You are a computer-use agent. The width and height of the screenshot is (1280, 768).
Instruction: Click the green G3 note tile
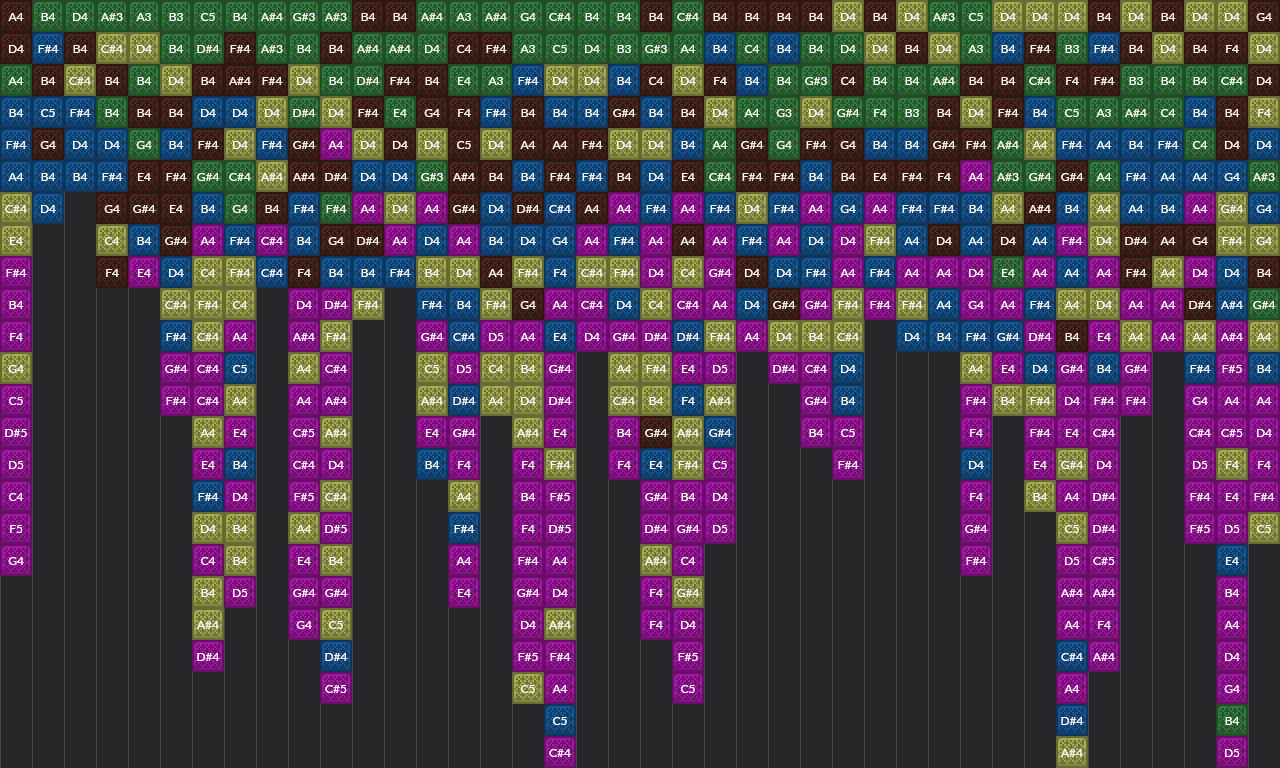[784, 112]
